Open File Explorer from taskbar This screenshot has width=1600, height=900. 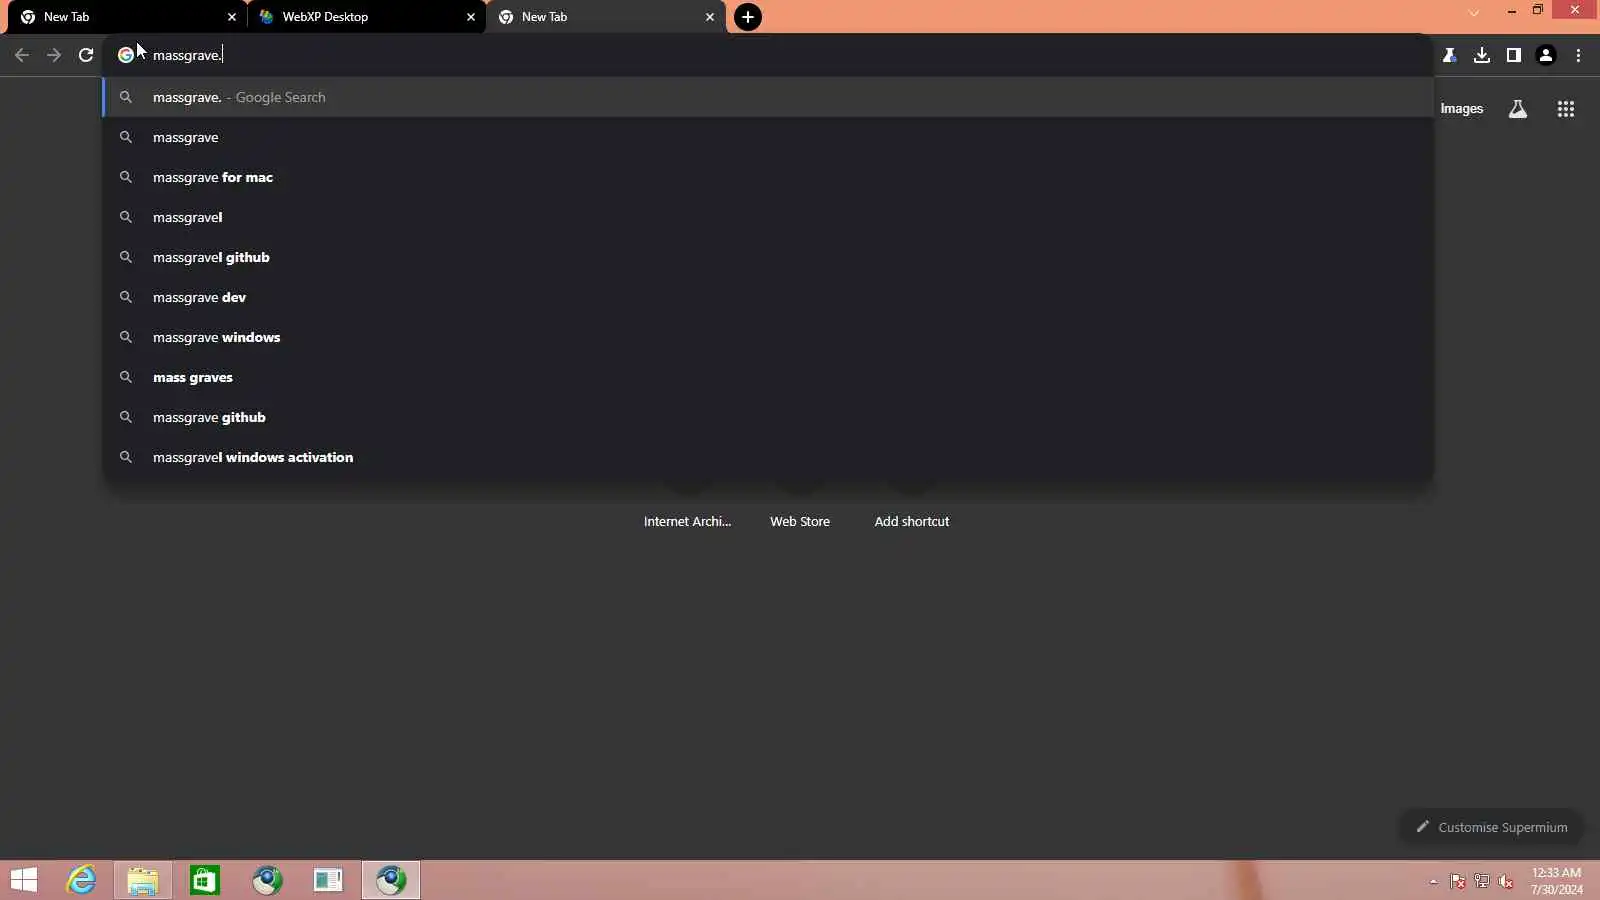point(142,880)
